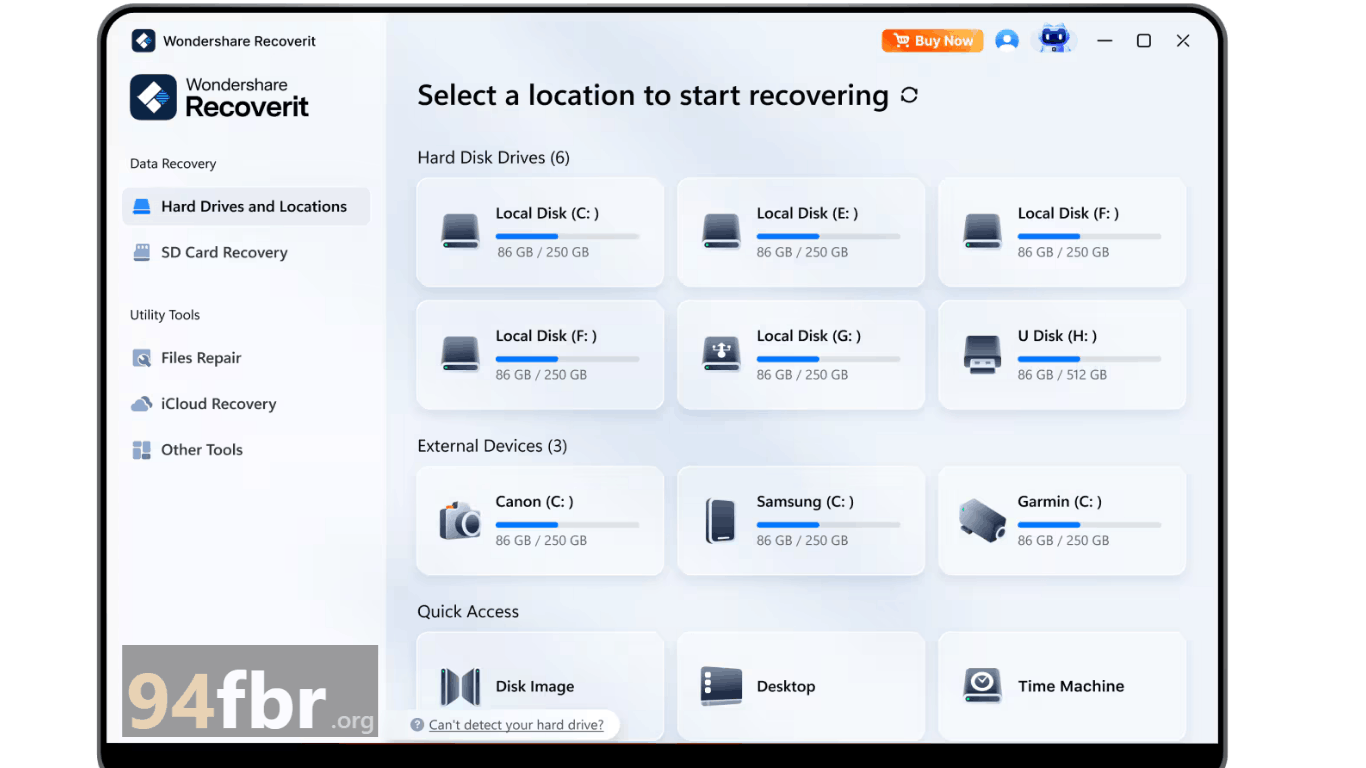
Task: Click the Wondershare Recoverit logo in the title bar
Action: pos(143,41)
